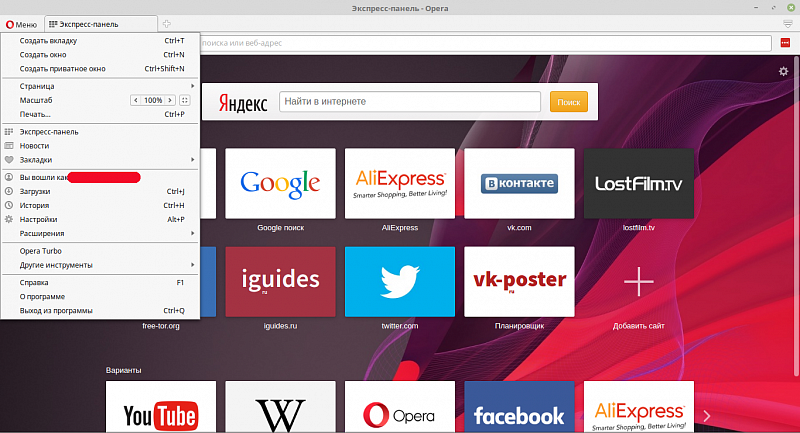The height and width of the screenshot is (433, 800).
Task: Open the vk-poster speed dial tile
Action: (x=519, y=282)
